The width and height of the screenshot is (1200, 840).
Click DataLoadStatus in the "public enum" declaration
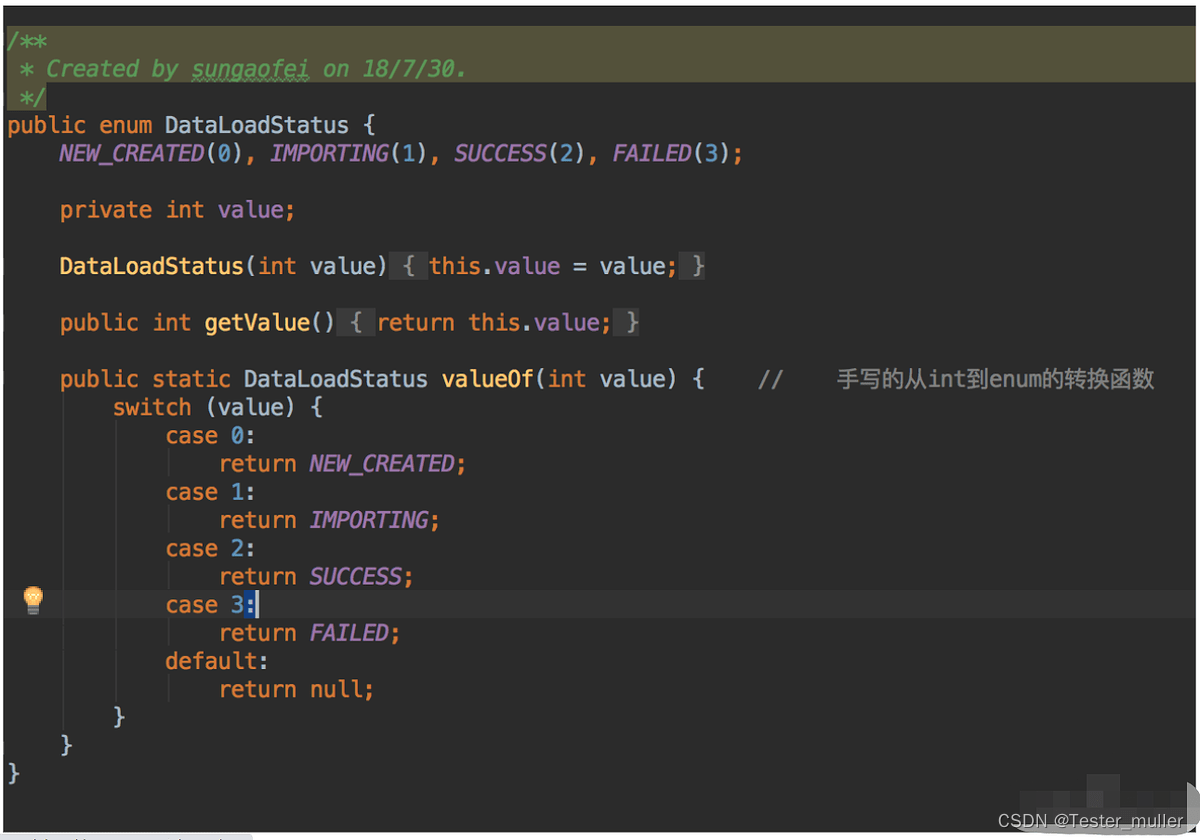257,126
